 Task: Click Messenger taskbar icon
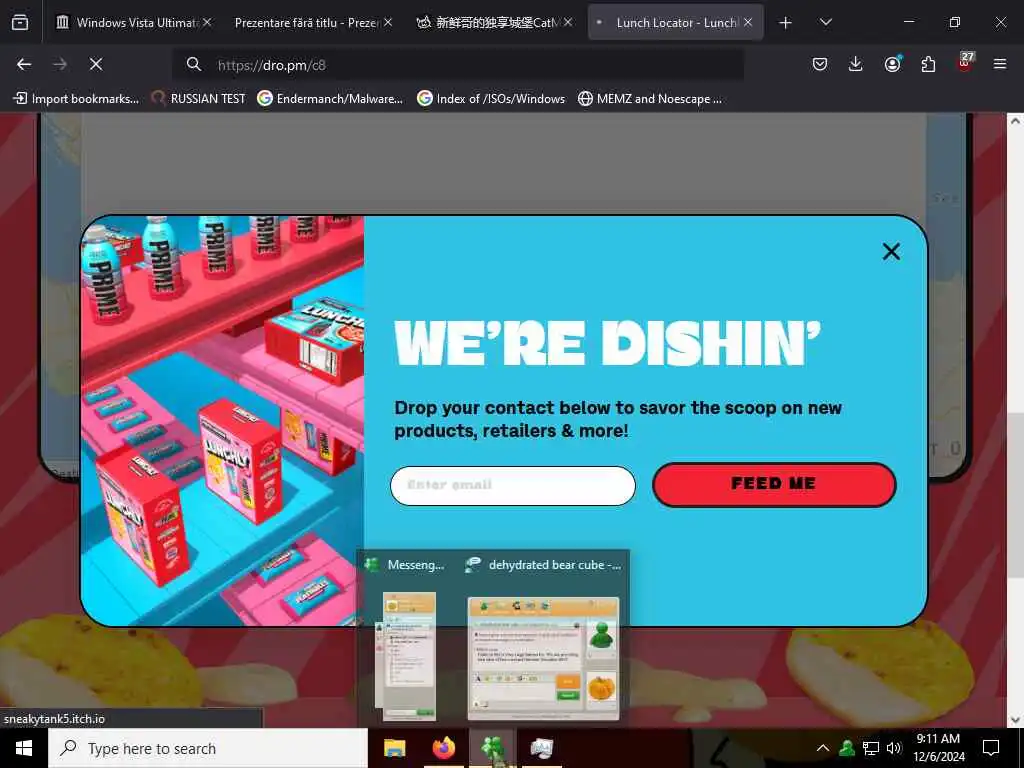[x=493, y=748]
